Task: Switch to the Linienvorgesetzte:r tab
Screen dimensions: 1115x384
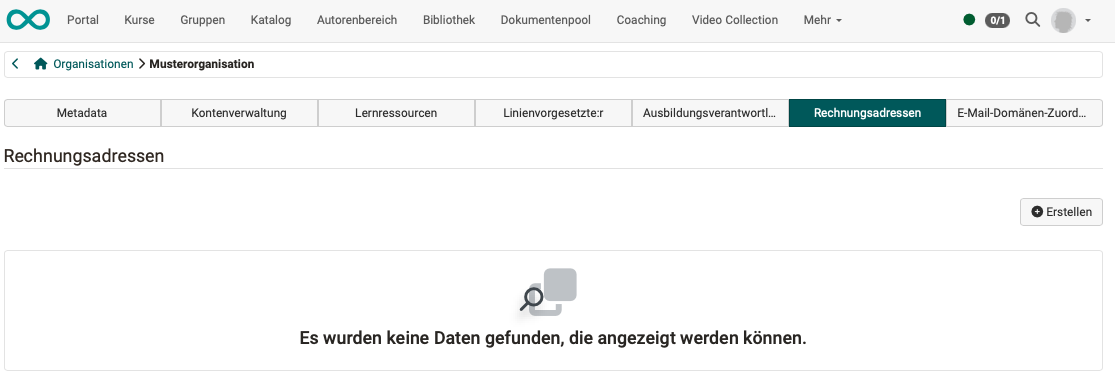Action: 553,113
